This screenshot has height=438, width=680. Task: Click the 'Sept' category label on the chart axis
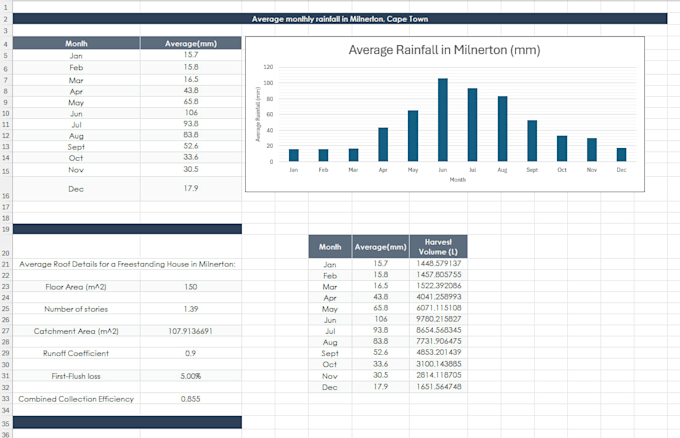(532, 170)
